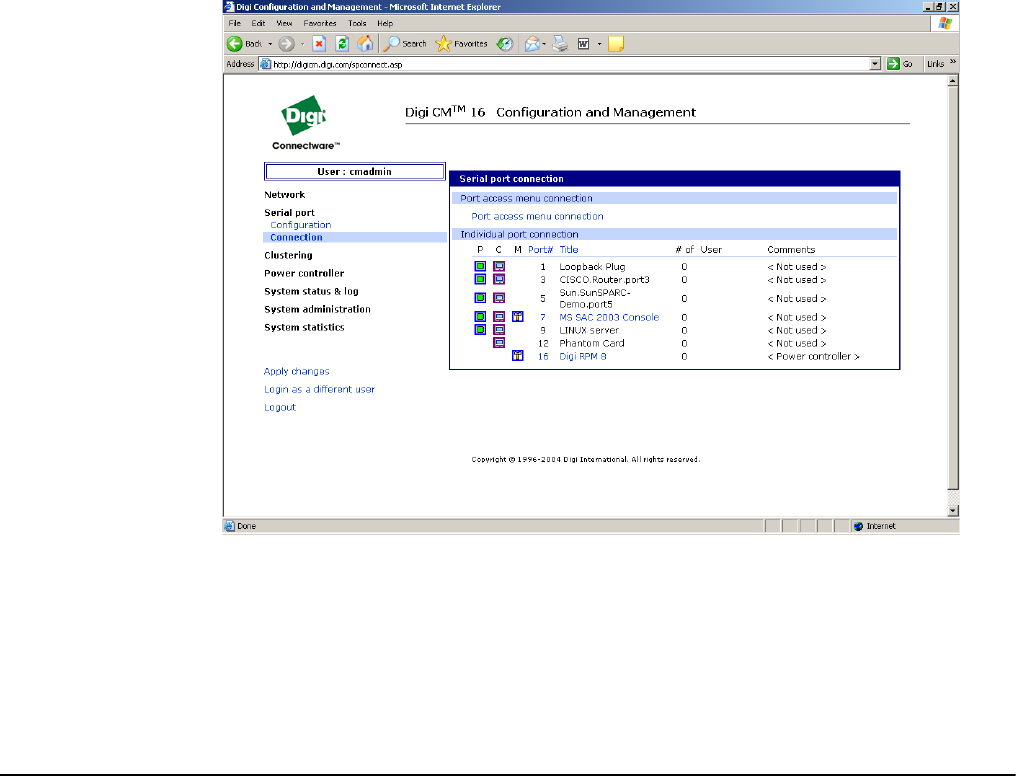Open Serial port Configuration in the sidebar

301,225
